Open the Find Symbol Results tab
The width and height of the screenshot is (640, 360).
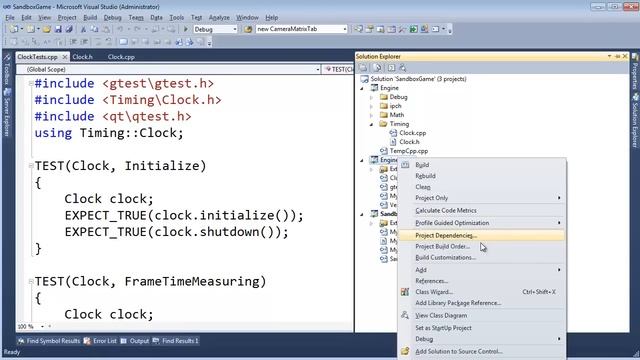[49, 341]
